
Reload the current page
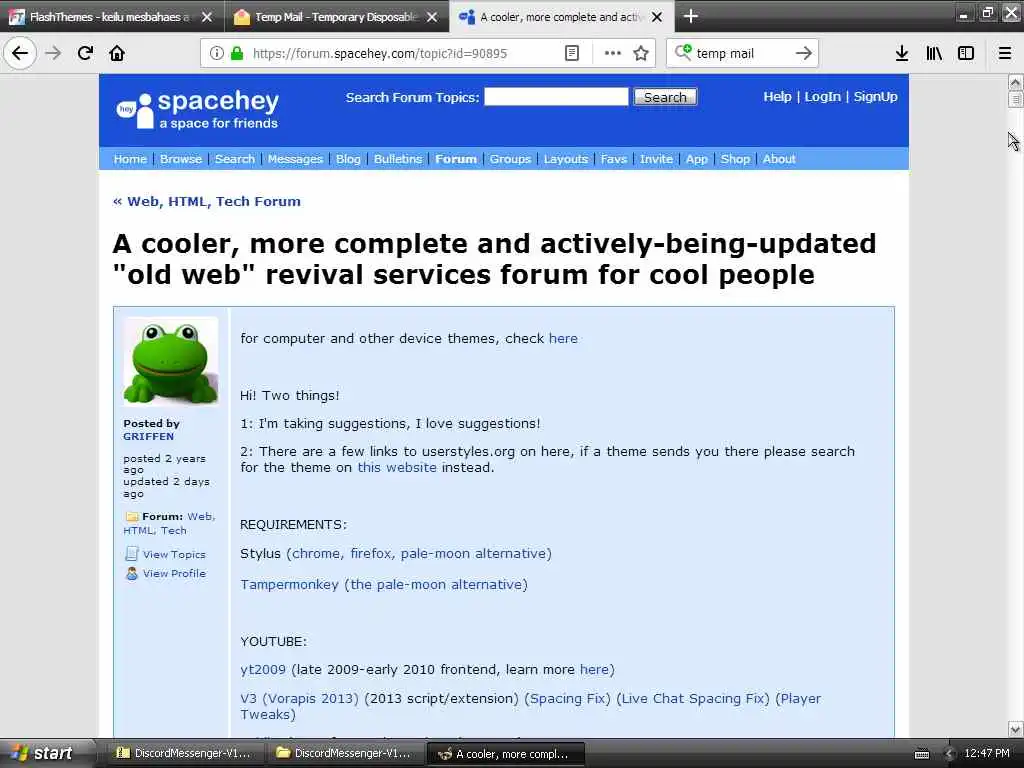[85, 53]
